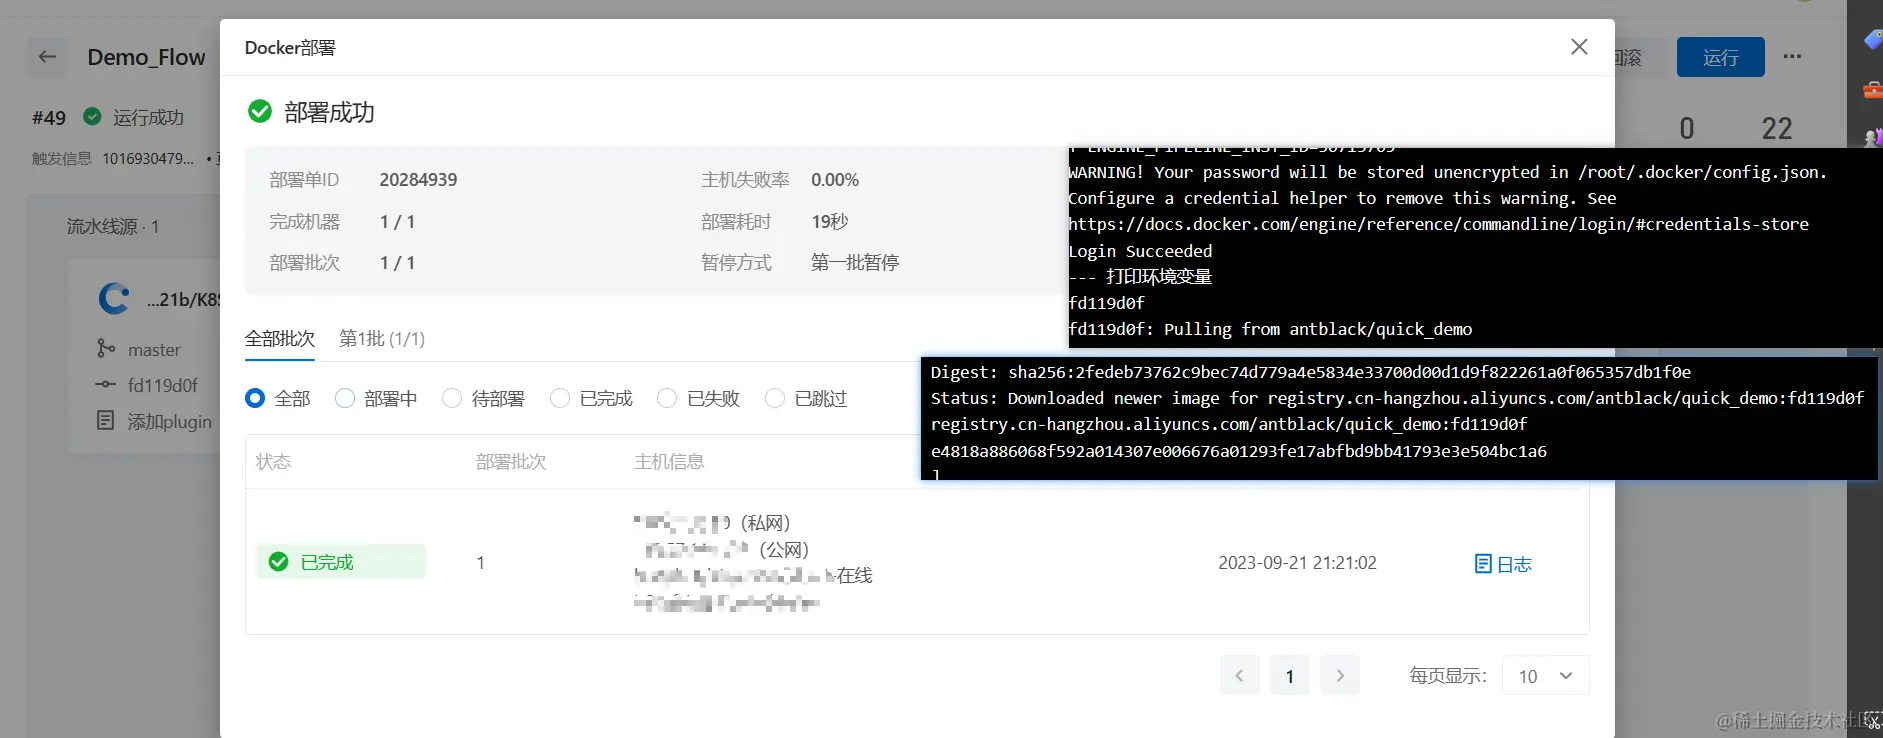Go back using the arrow beside Demo_Flow
Viewport: 1883px width, 738px height.
[x=47, y=57]
